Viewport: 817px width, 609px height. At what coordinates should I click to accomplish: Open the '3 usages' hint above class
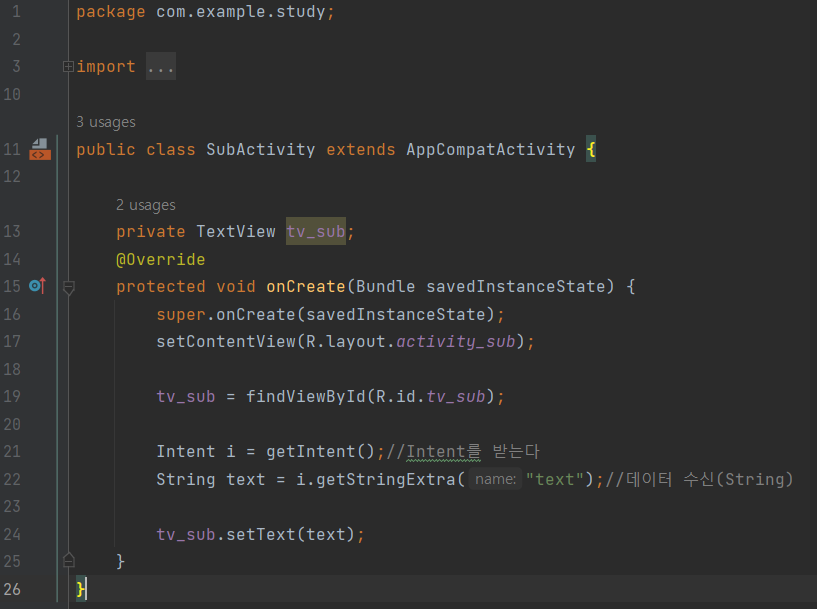point(106,122)
